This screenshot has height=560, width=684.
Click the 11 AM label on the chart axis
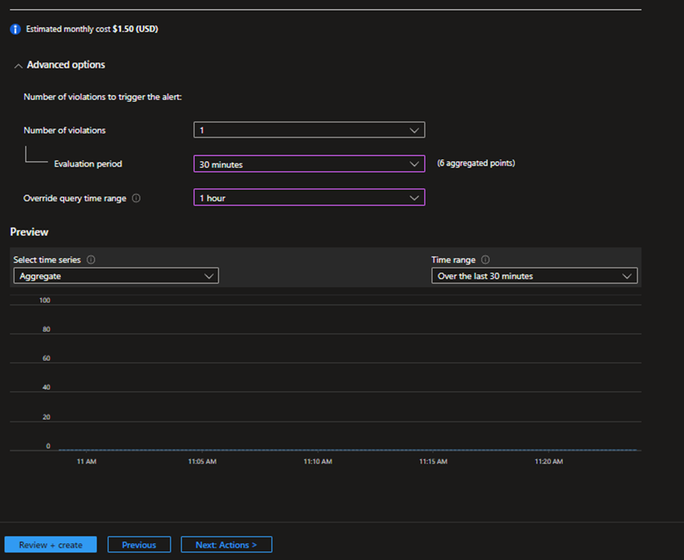[86, 462]
